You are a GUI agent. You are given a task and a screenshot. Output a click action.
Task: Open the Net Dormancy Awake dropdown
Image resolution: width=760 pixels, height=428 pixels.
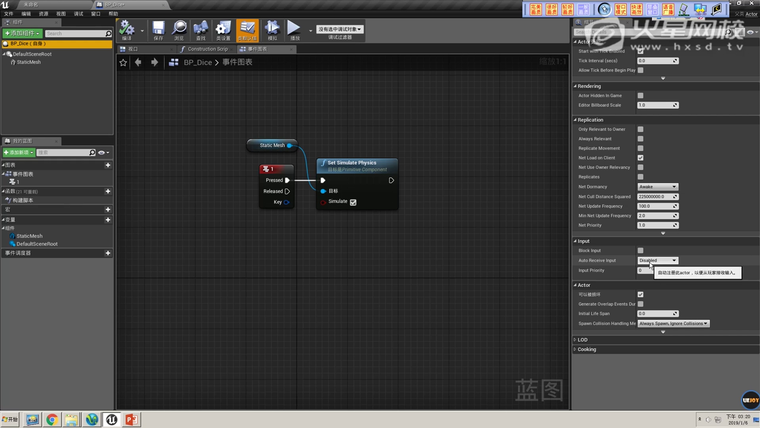coord(658,186)
